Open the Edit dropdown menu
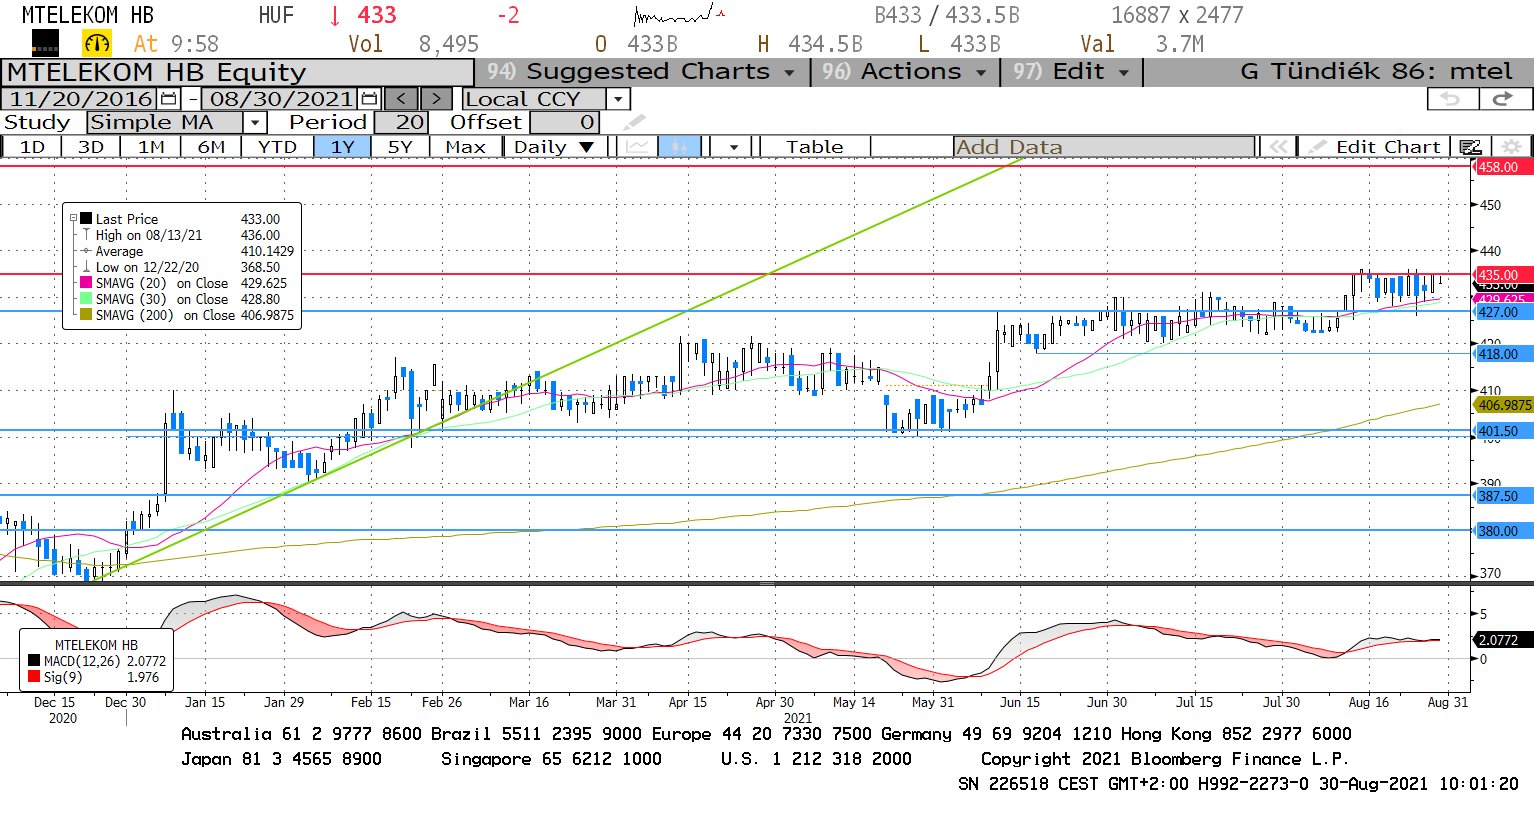The height and width of the screenshot is (813, 1534). [1070, 72]
